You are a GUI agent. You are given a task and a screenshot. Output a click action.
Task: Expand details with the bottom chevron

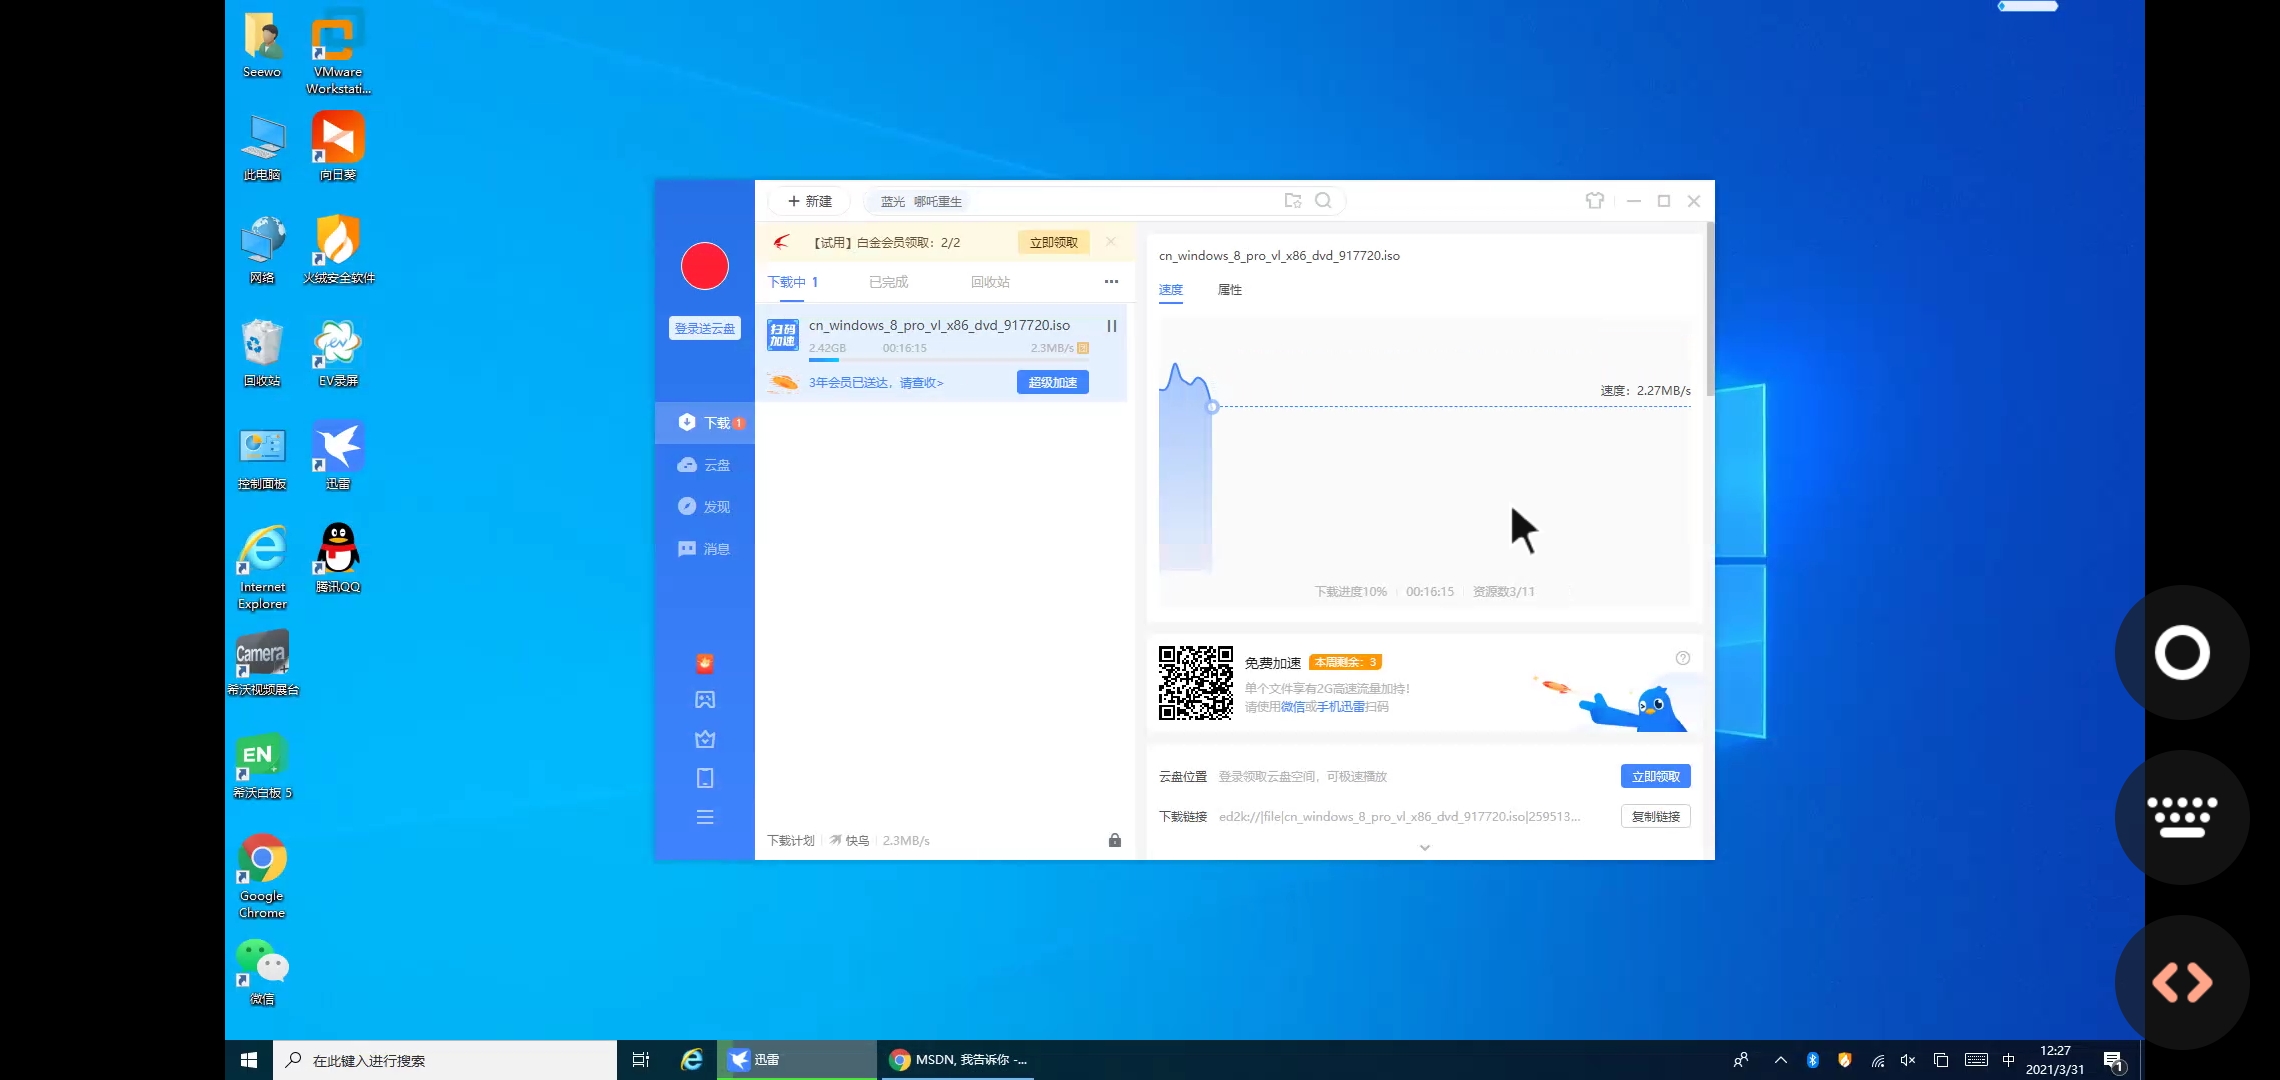click(1425, 847)
